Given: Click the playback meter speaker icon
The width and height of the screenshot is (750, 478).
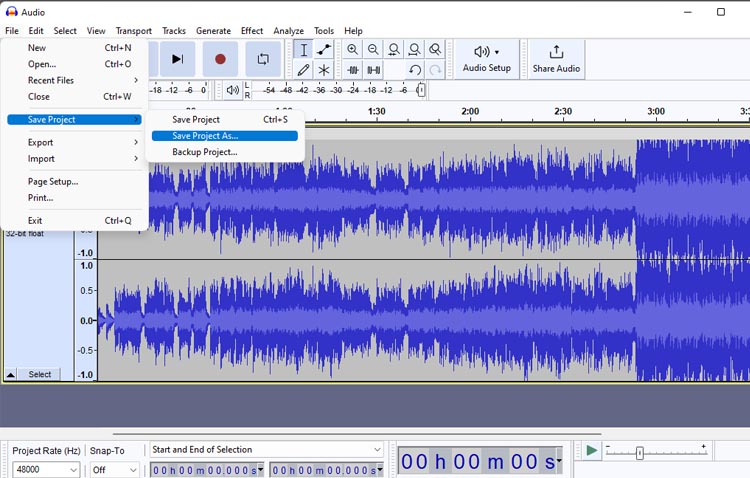Looking at the screenshot, I should (232, 90).
